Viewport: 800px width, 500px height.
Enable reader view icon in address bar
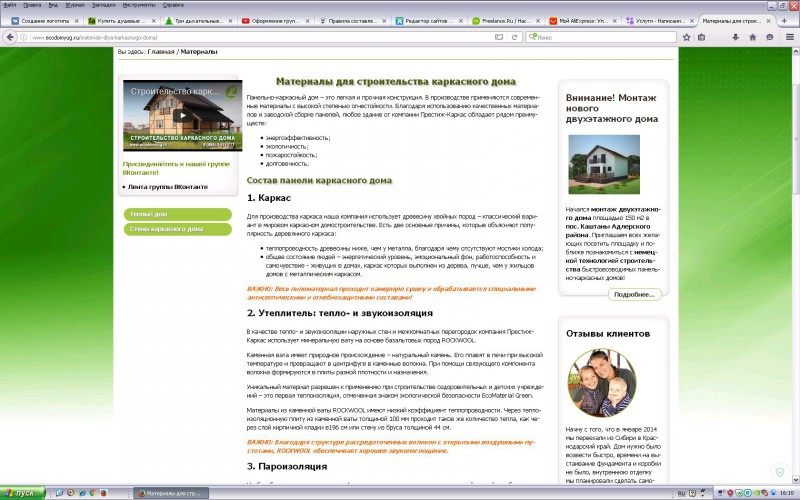point(499,37)
